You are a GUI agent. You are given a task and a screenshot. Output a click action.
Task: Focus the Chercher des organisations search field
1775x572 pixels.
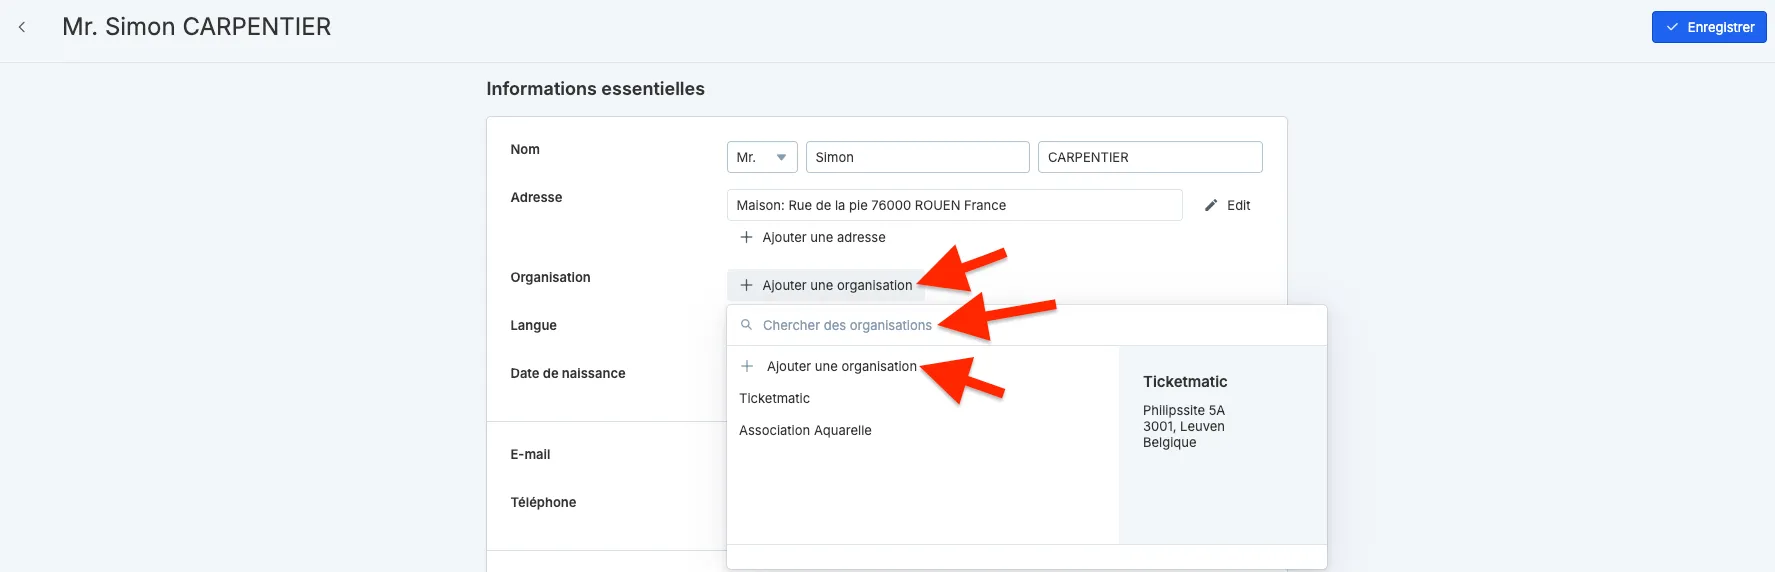[1026, 325]
